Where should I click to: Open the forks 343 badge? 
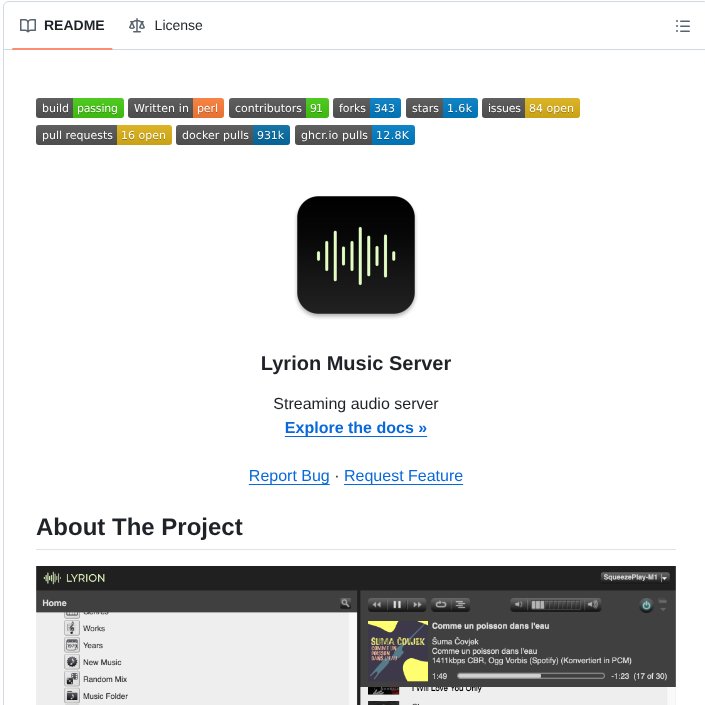(x=367, y=108)
